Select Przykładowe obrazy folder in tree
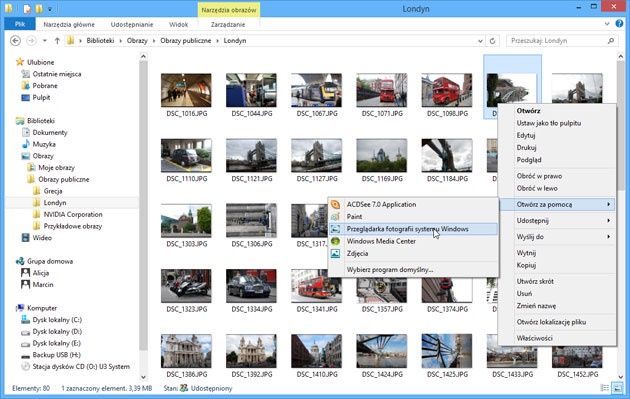Screen dimensions: 630x399 (x=73, y=226)
